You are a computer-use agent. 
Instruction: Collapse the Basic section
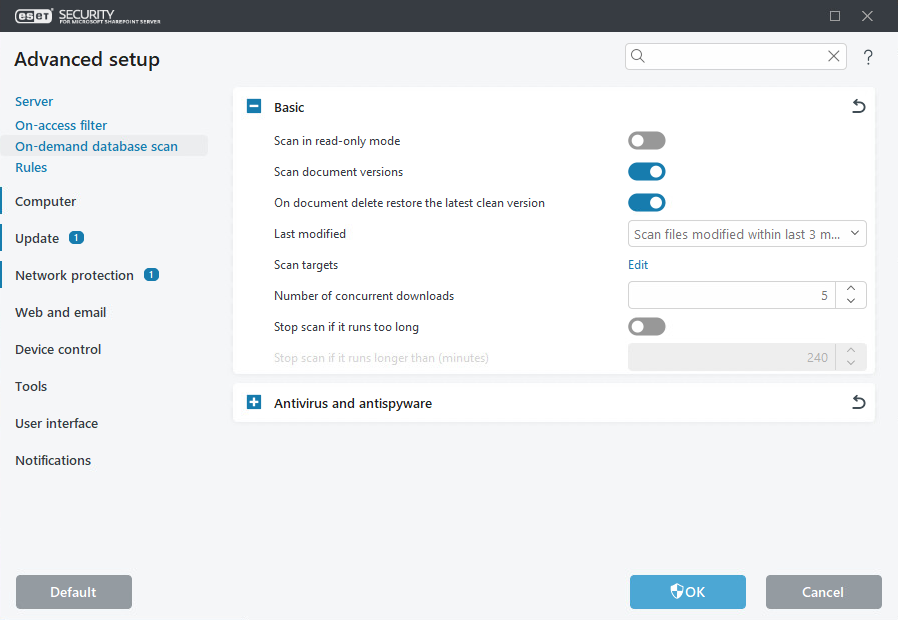253,106
